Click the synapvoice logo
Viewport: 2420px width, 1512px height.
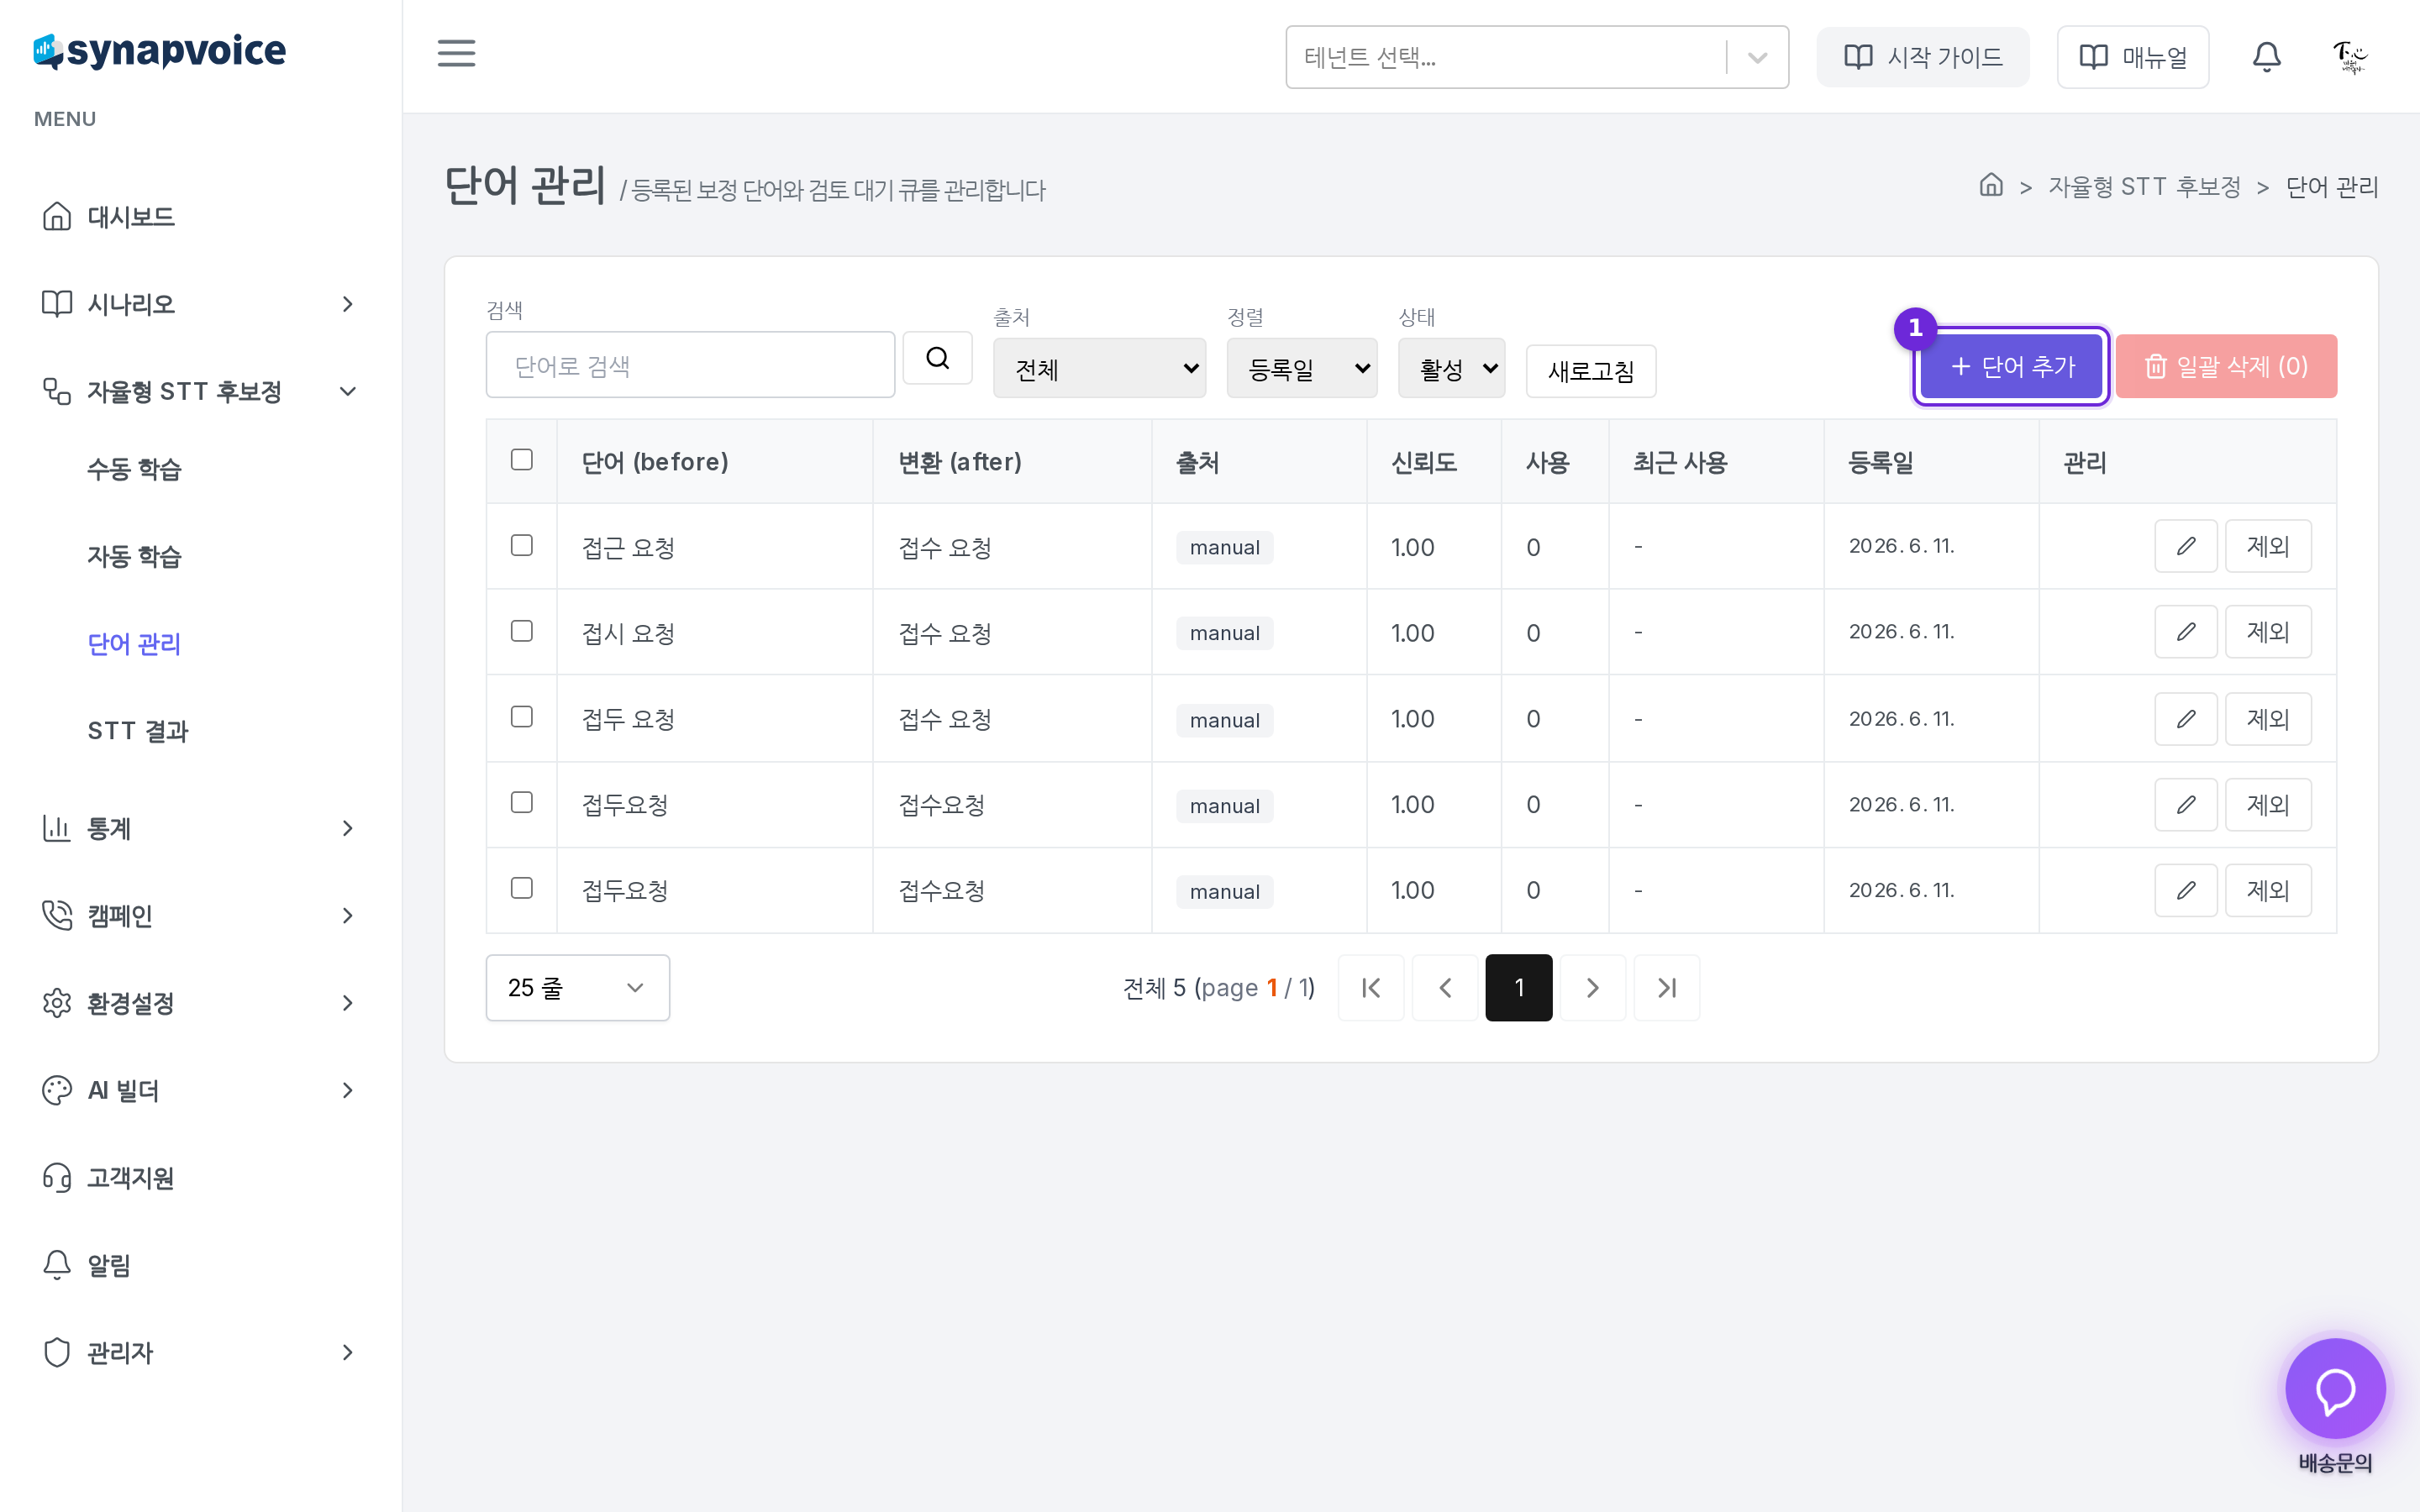[x=160, y=51]
